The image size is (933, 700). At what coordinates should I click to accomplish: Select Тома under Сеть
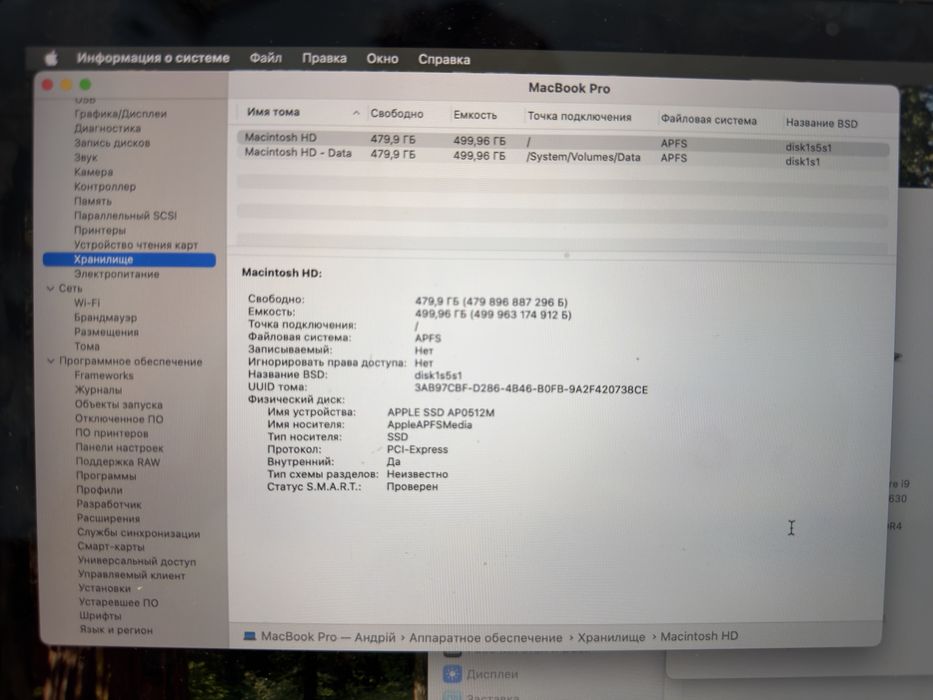coord(87,346)
